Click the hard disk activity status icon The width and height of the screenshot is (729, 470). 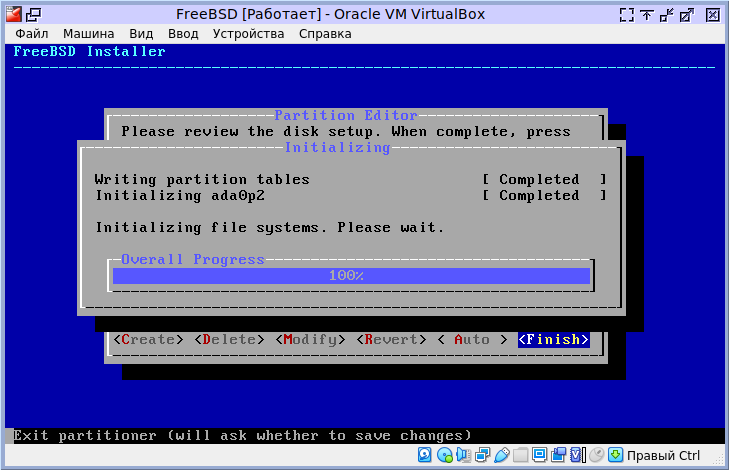click(424, 455)
